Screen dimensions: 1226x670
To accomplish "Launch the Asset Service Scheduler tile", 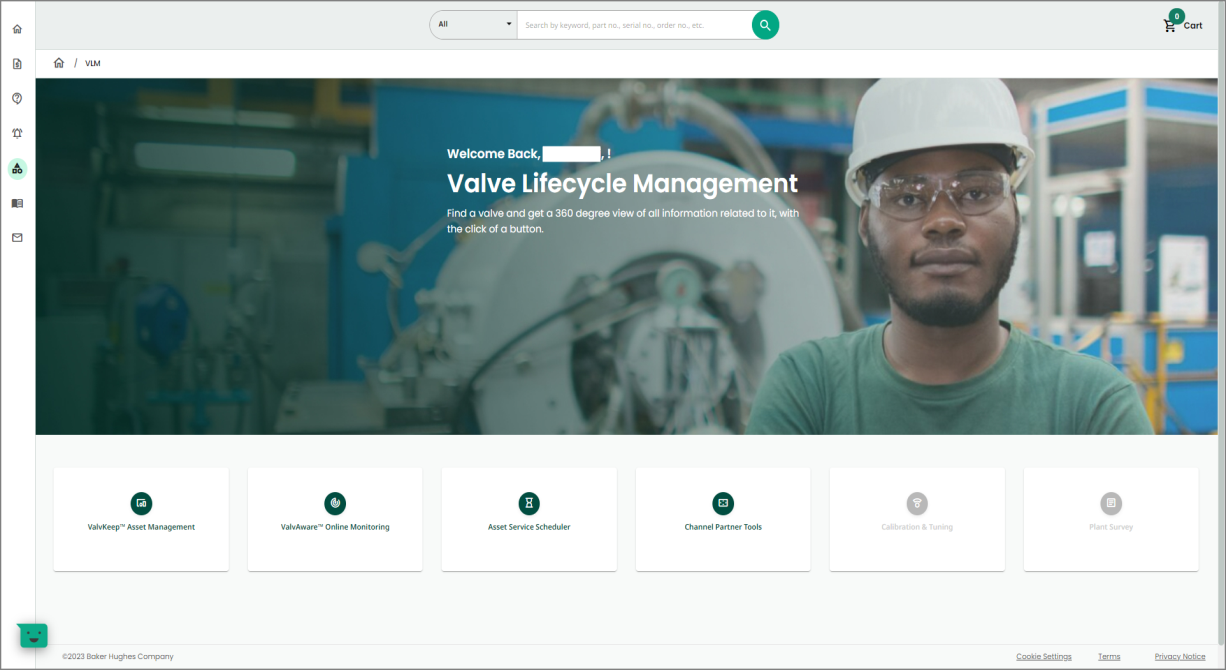I will coord(528,503).
